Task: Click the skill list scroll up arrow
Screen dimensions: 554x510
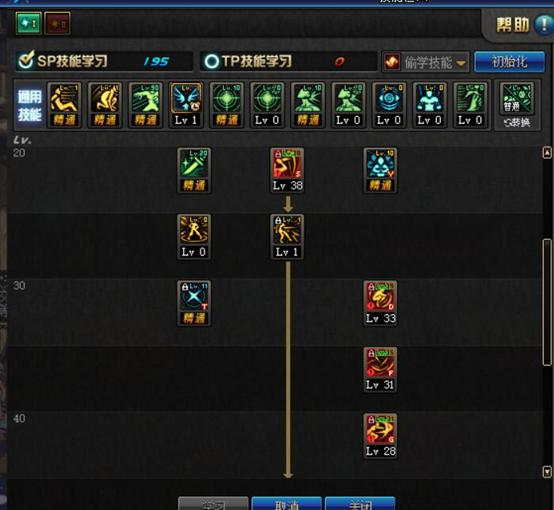Action: tap(547, 153)
